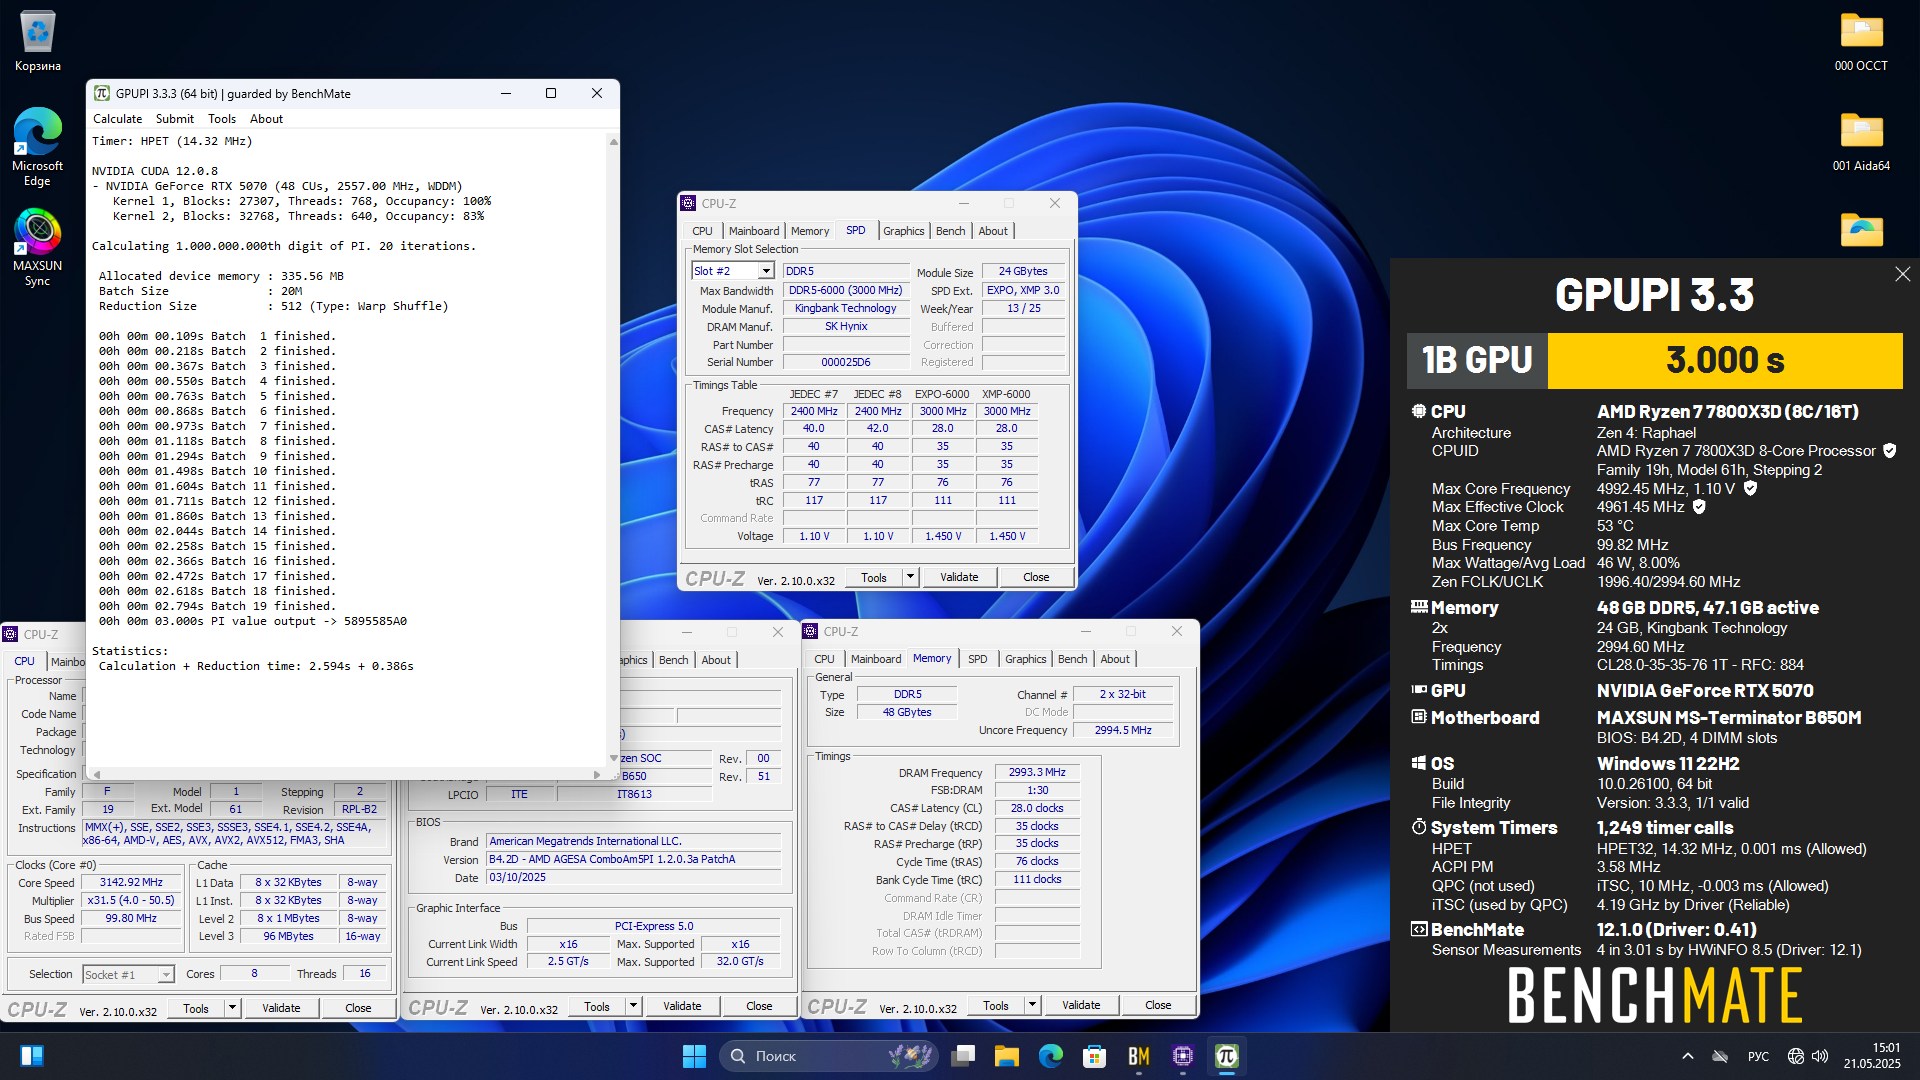Open the 000 OCCT desktop folder
This screenshot has height=1080, width=1920.
coord(1860,42)
